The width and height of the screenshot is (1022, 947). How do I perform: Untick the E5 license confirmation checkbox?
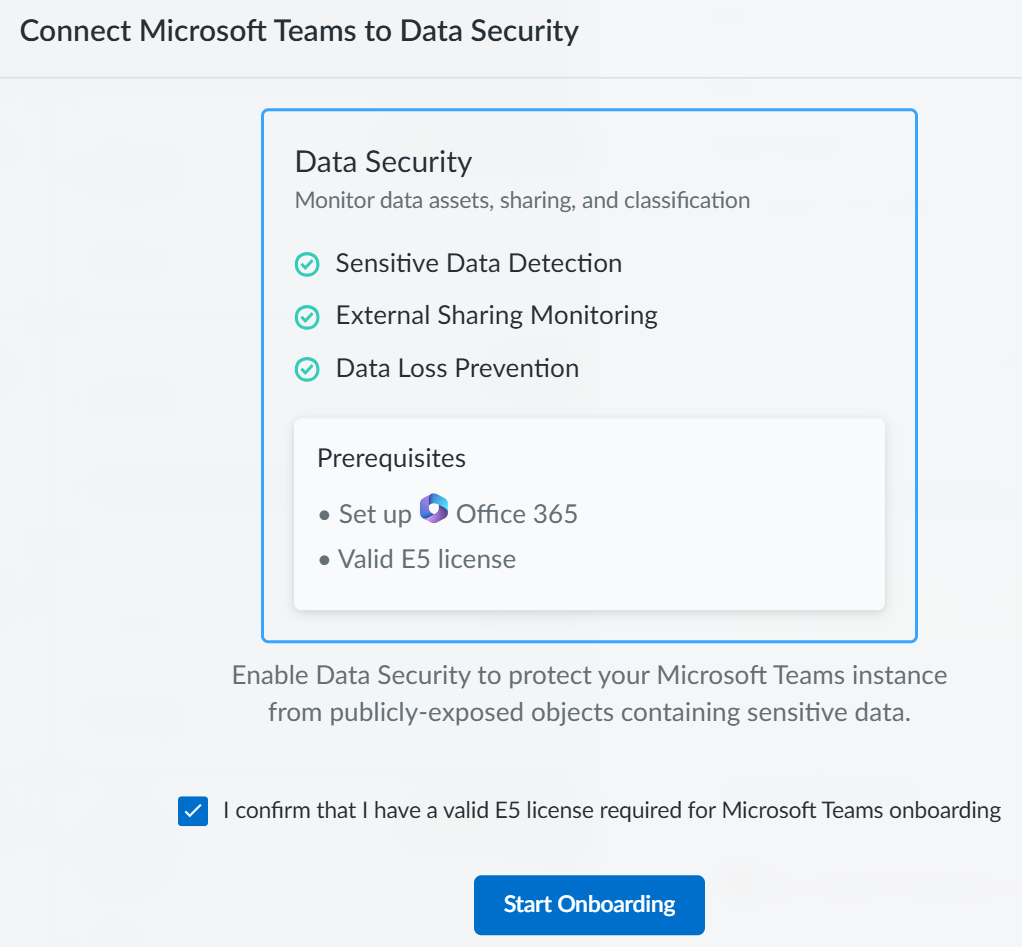tap(192, 811)
